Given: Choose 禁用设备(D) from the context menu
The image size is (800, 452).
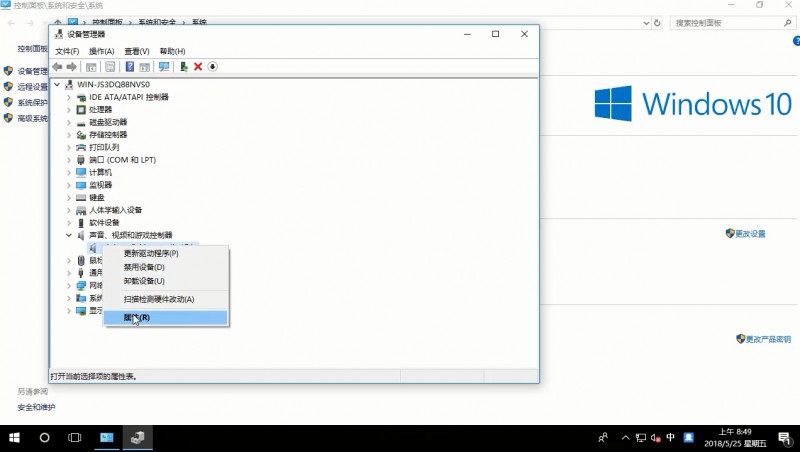Looking at the screenshot, I should (166, 267).
